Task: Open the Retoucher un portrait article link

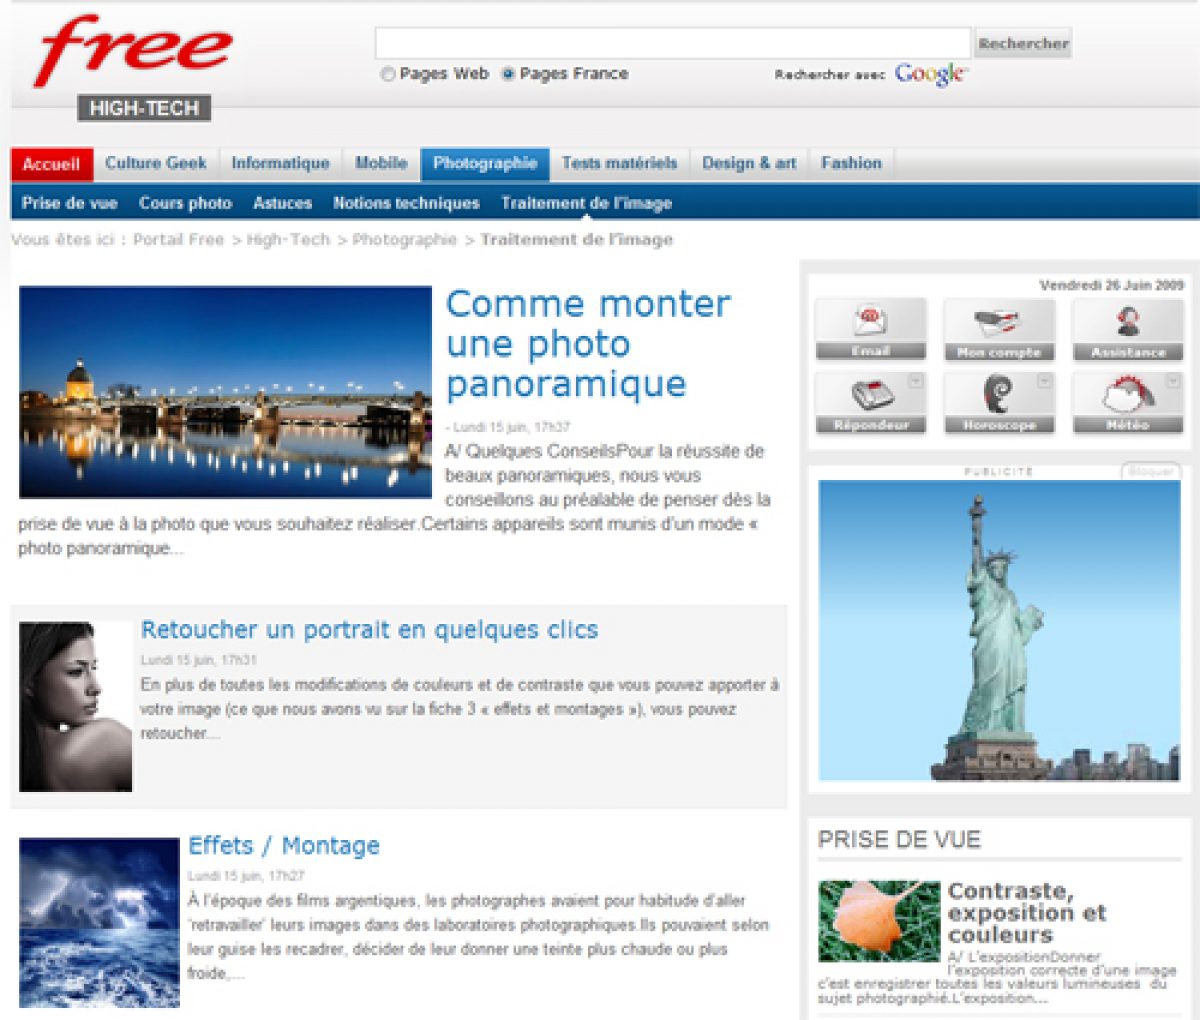Action: pos(369,630)
